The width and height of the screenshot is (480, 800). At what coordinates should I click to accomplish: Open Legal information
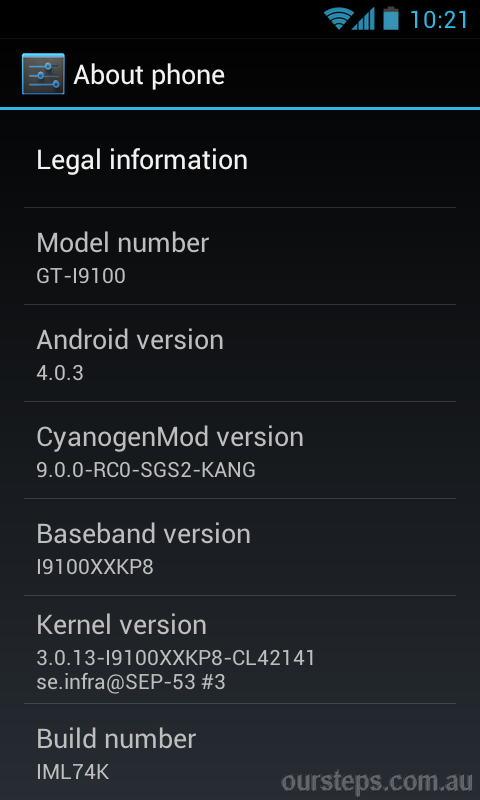coord(240,160)
